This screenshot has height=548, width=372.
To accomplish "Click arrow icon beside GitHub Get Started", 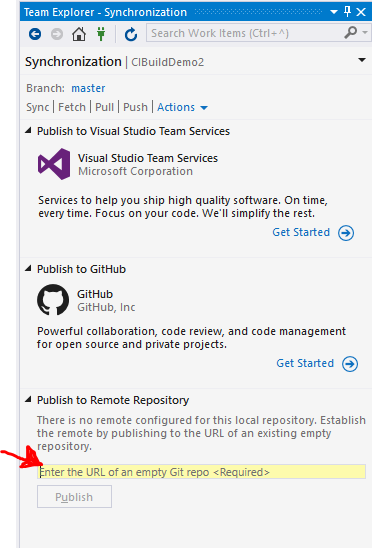I will coord(350,364).
